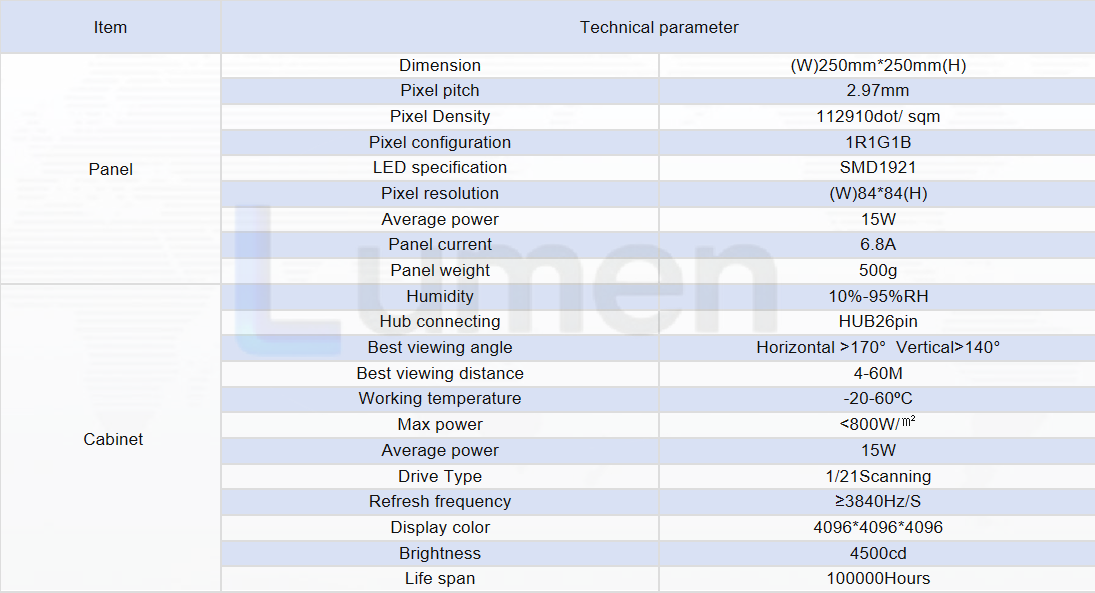Image resolution: width=1095 pixels, height=593 pixels.
Task: Select the 4500cd brightness value
Action: tap(878, 553)
